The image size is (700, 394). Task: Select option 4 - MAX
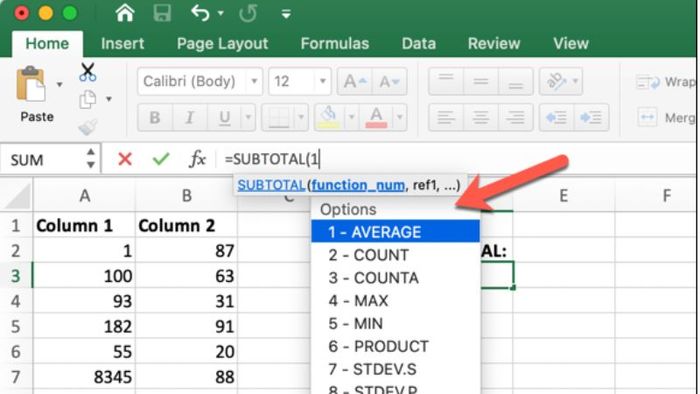tap(396, 300)
